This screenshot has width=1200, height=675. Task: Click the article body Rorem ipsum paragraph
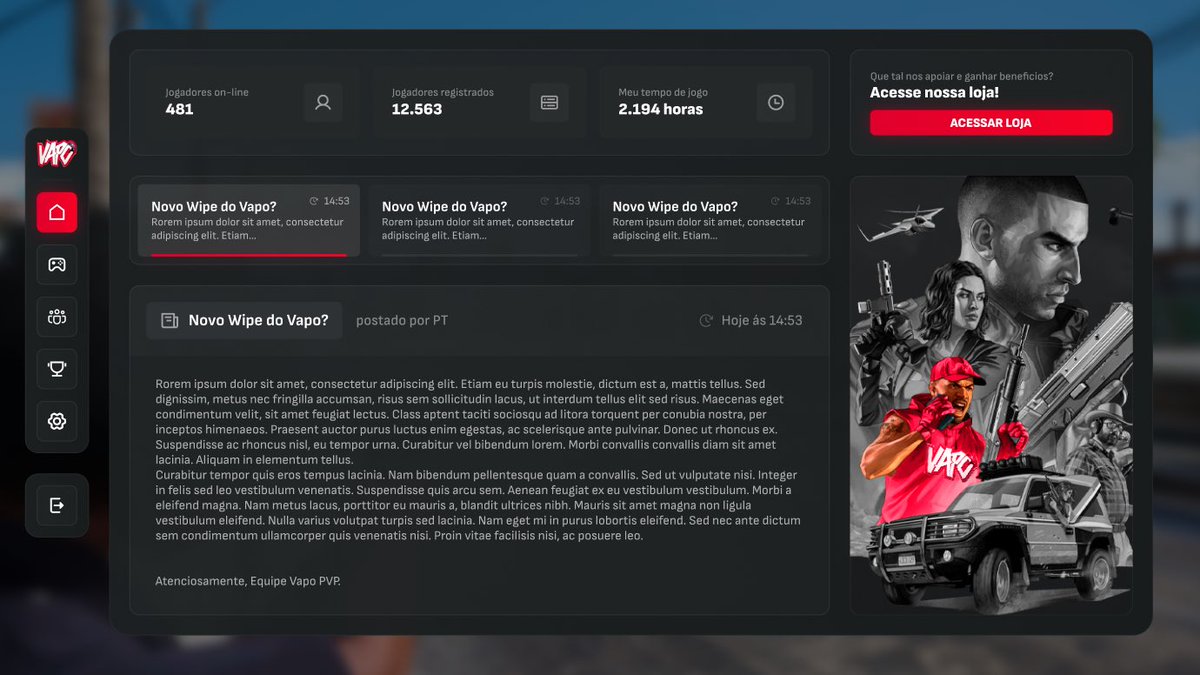479,459
